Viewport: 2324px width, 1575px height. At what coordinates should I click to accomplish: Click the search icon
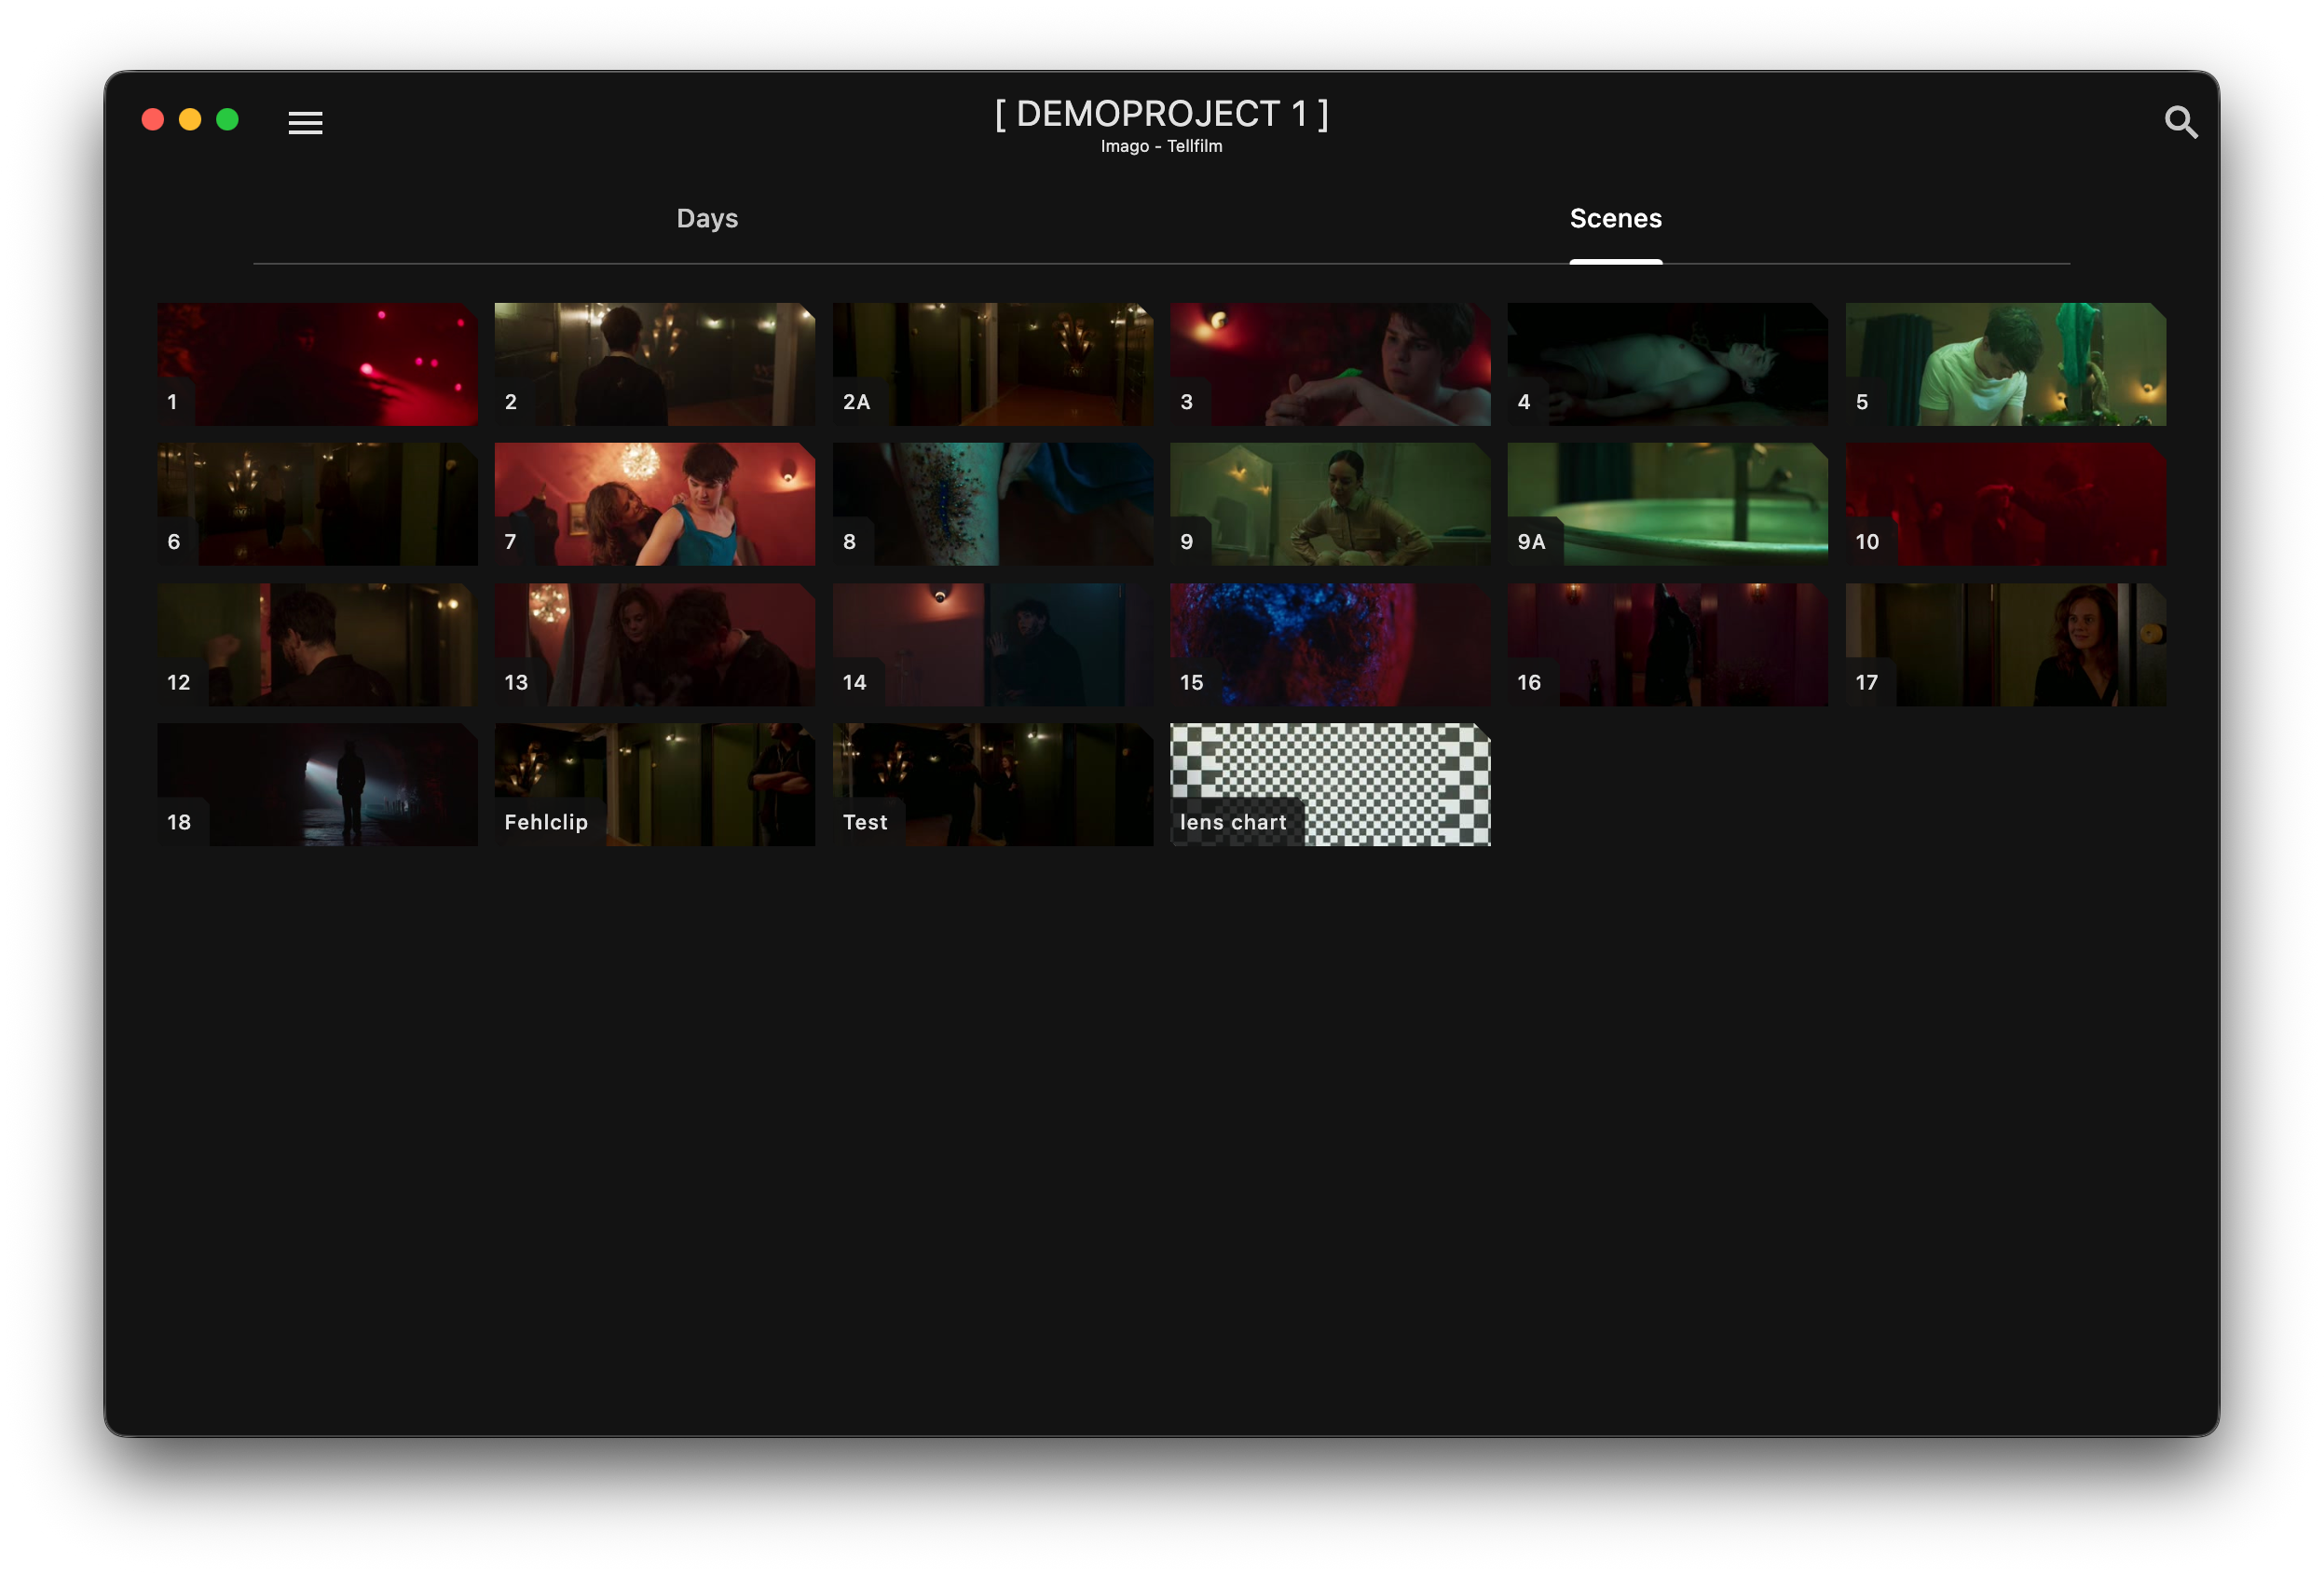pyautogui.click(x=2180, y=122)
